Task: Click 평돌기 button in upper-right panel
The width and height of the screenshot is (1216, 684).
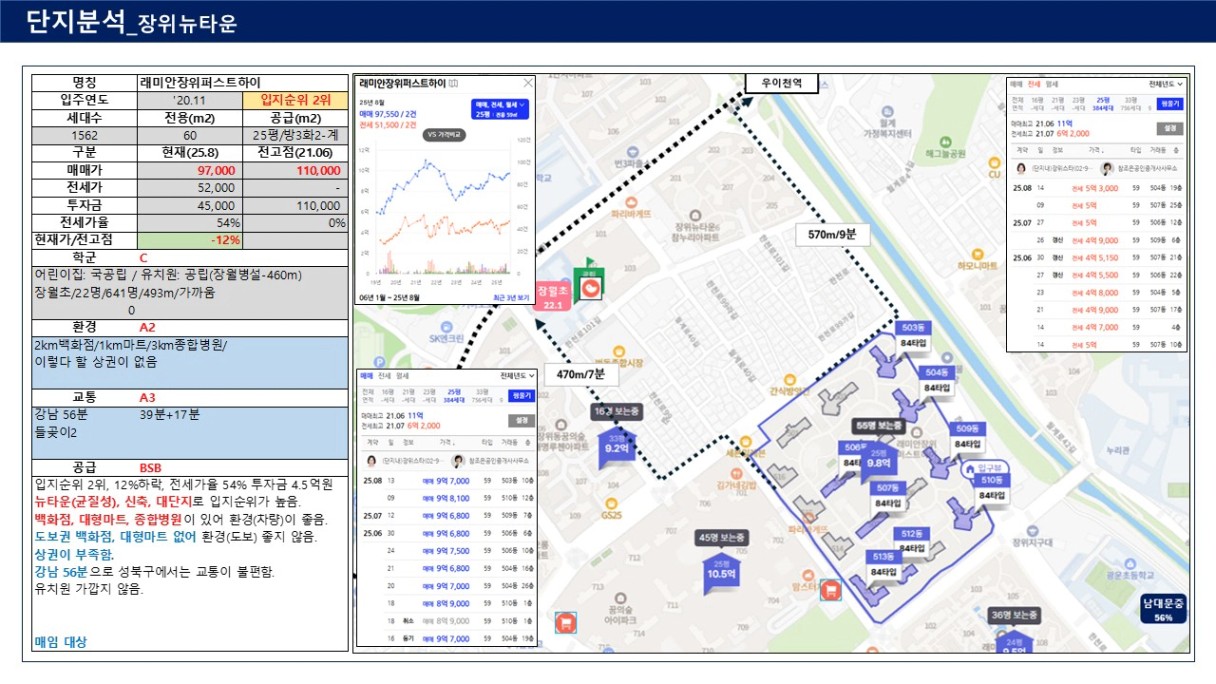Action: (1171, 103)
